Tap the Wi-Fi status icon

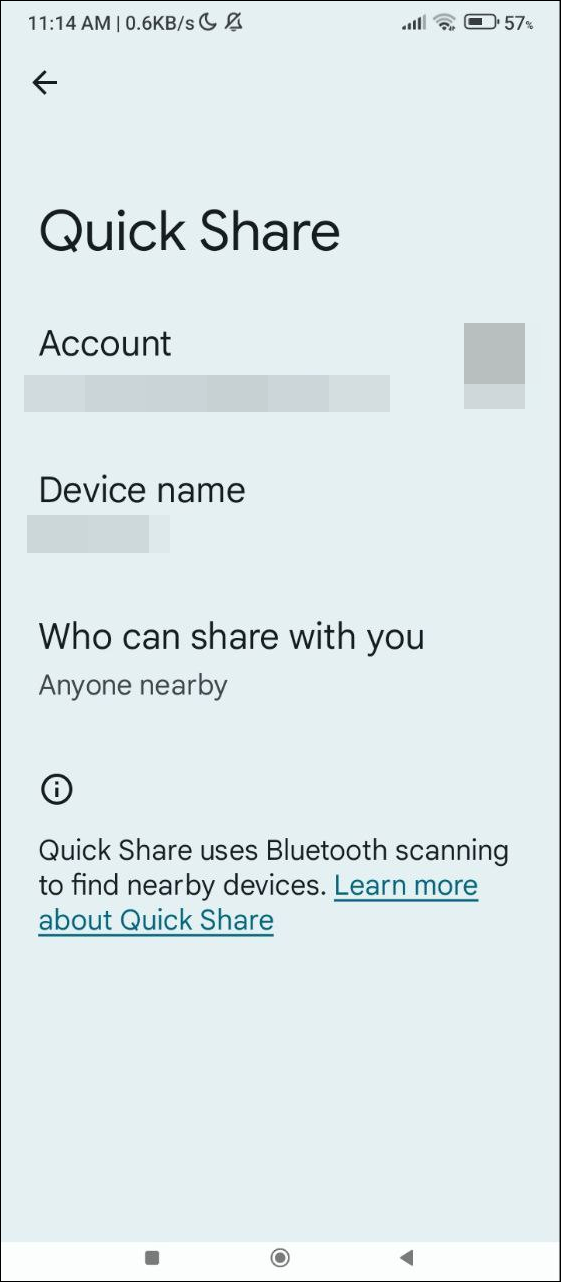445,22
